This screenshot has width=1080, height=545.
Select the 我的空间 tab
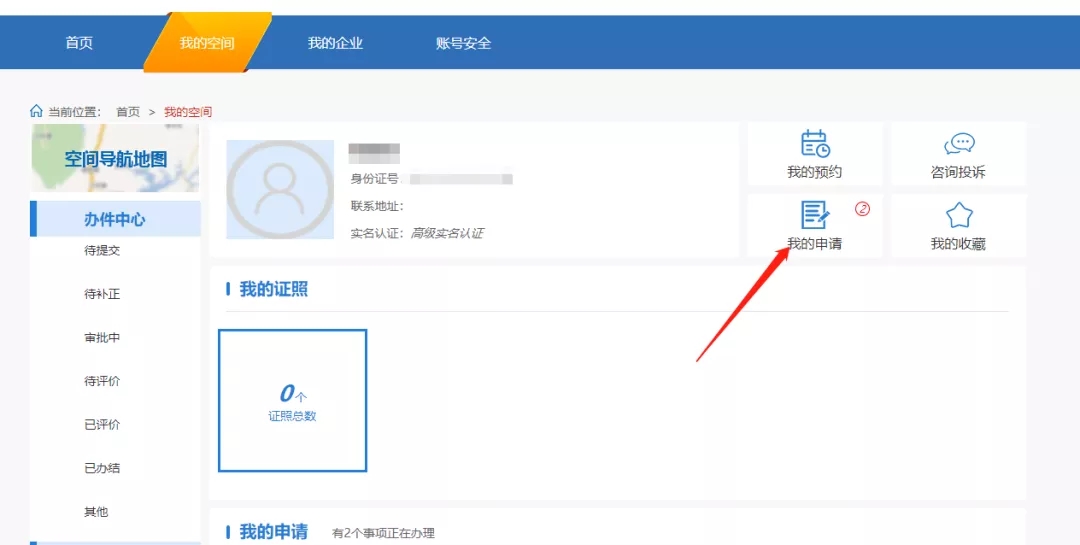(x=207, y=43)
